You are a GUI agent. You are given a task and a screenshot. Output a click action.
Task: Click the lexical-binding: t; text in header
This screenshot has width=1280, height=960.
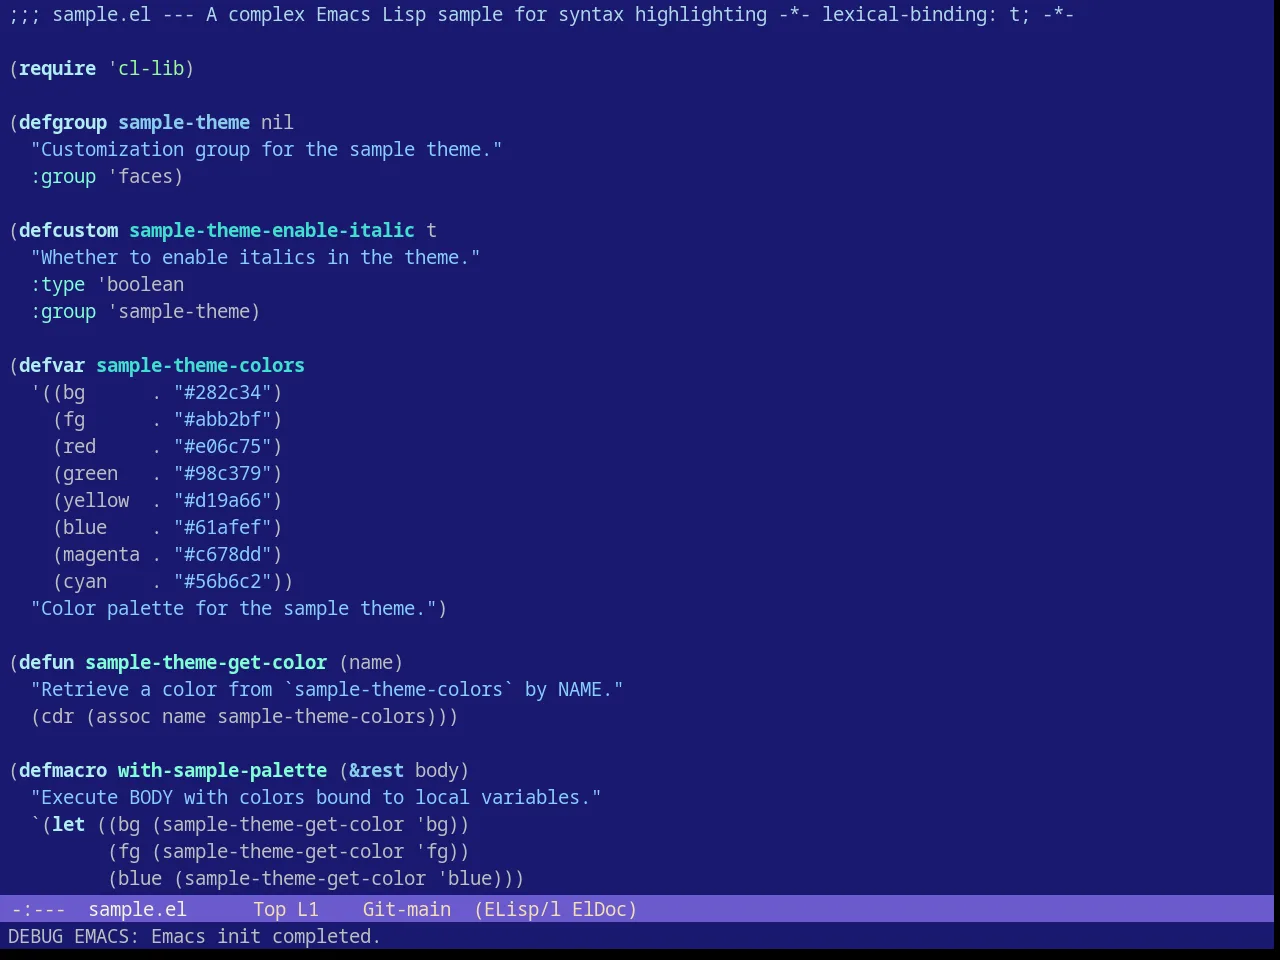(926, 14)
